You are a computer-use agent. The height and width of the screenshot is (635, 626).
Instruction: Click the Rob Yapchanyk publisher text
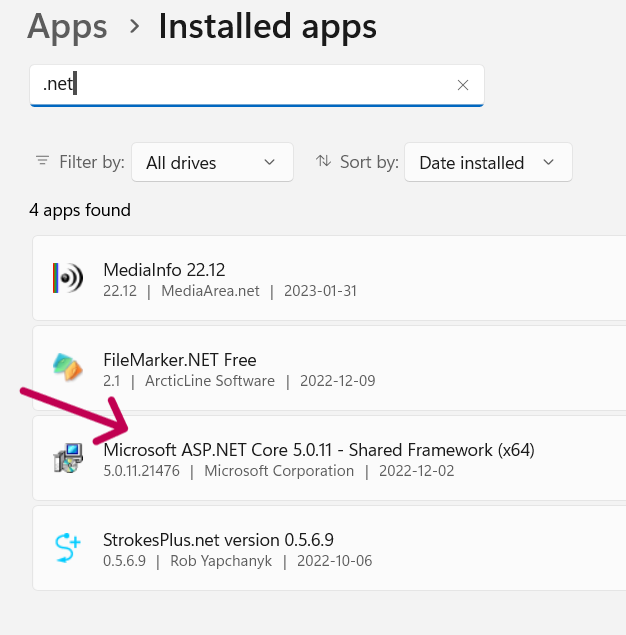click(x=221, y=561)
